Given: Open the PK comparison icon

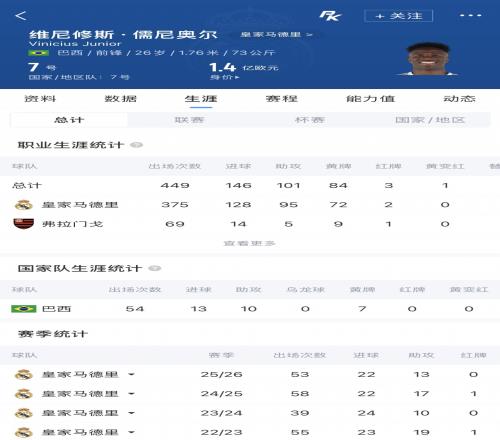Looking at the screenshot, I should click(x=330, y=16).
